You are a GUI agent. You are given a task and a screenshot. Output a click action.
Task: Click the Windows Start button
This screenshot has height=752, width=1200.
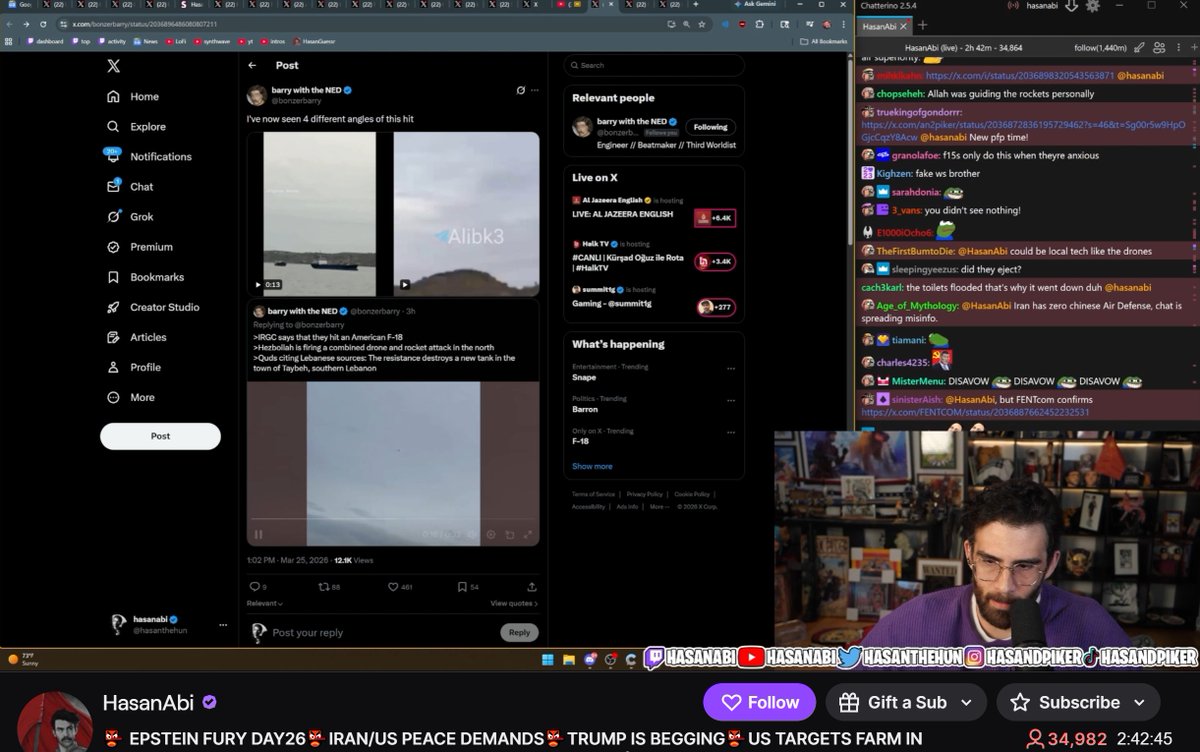548,659
